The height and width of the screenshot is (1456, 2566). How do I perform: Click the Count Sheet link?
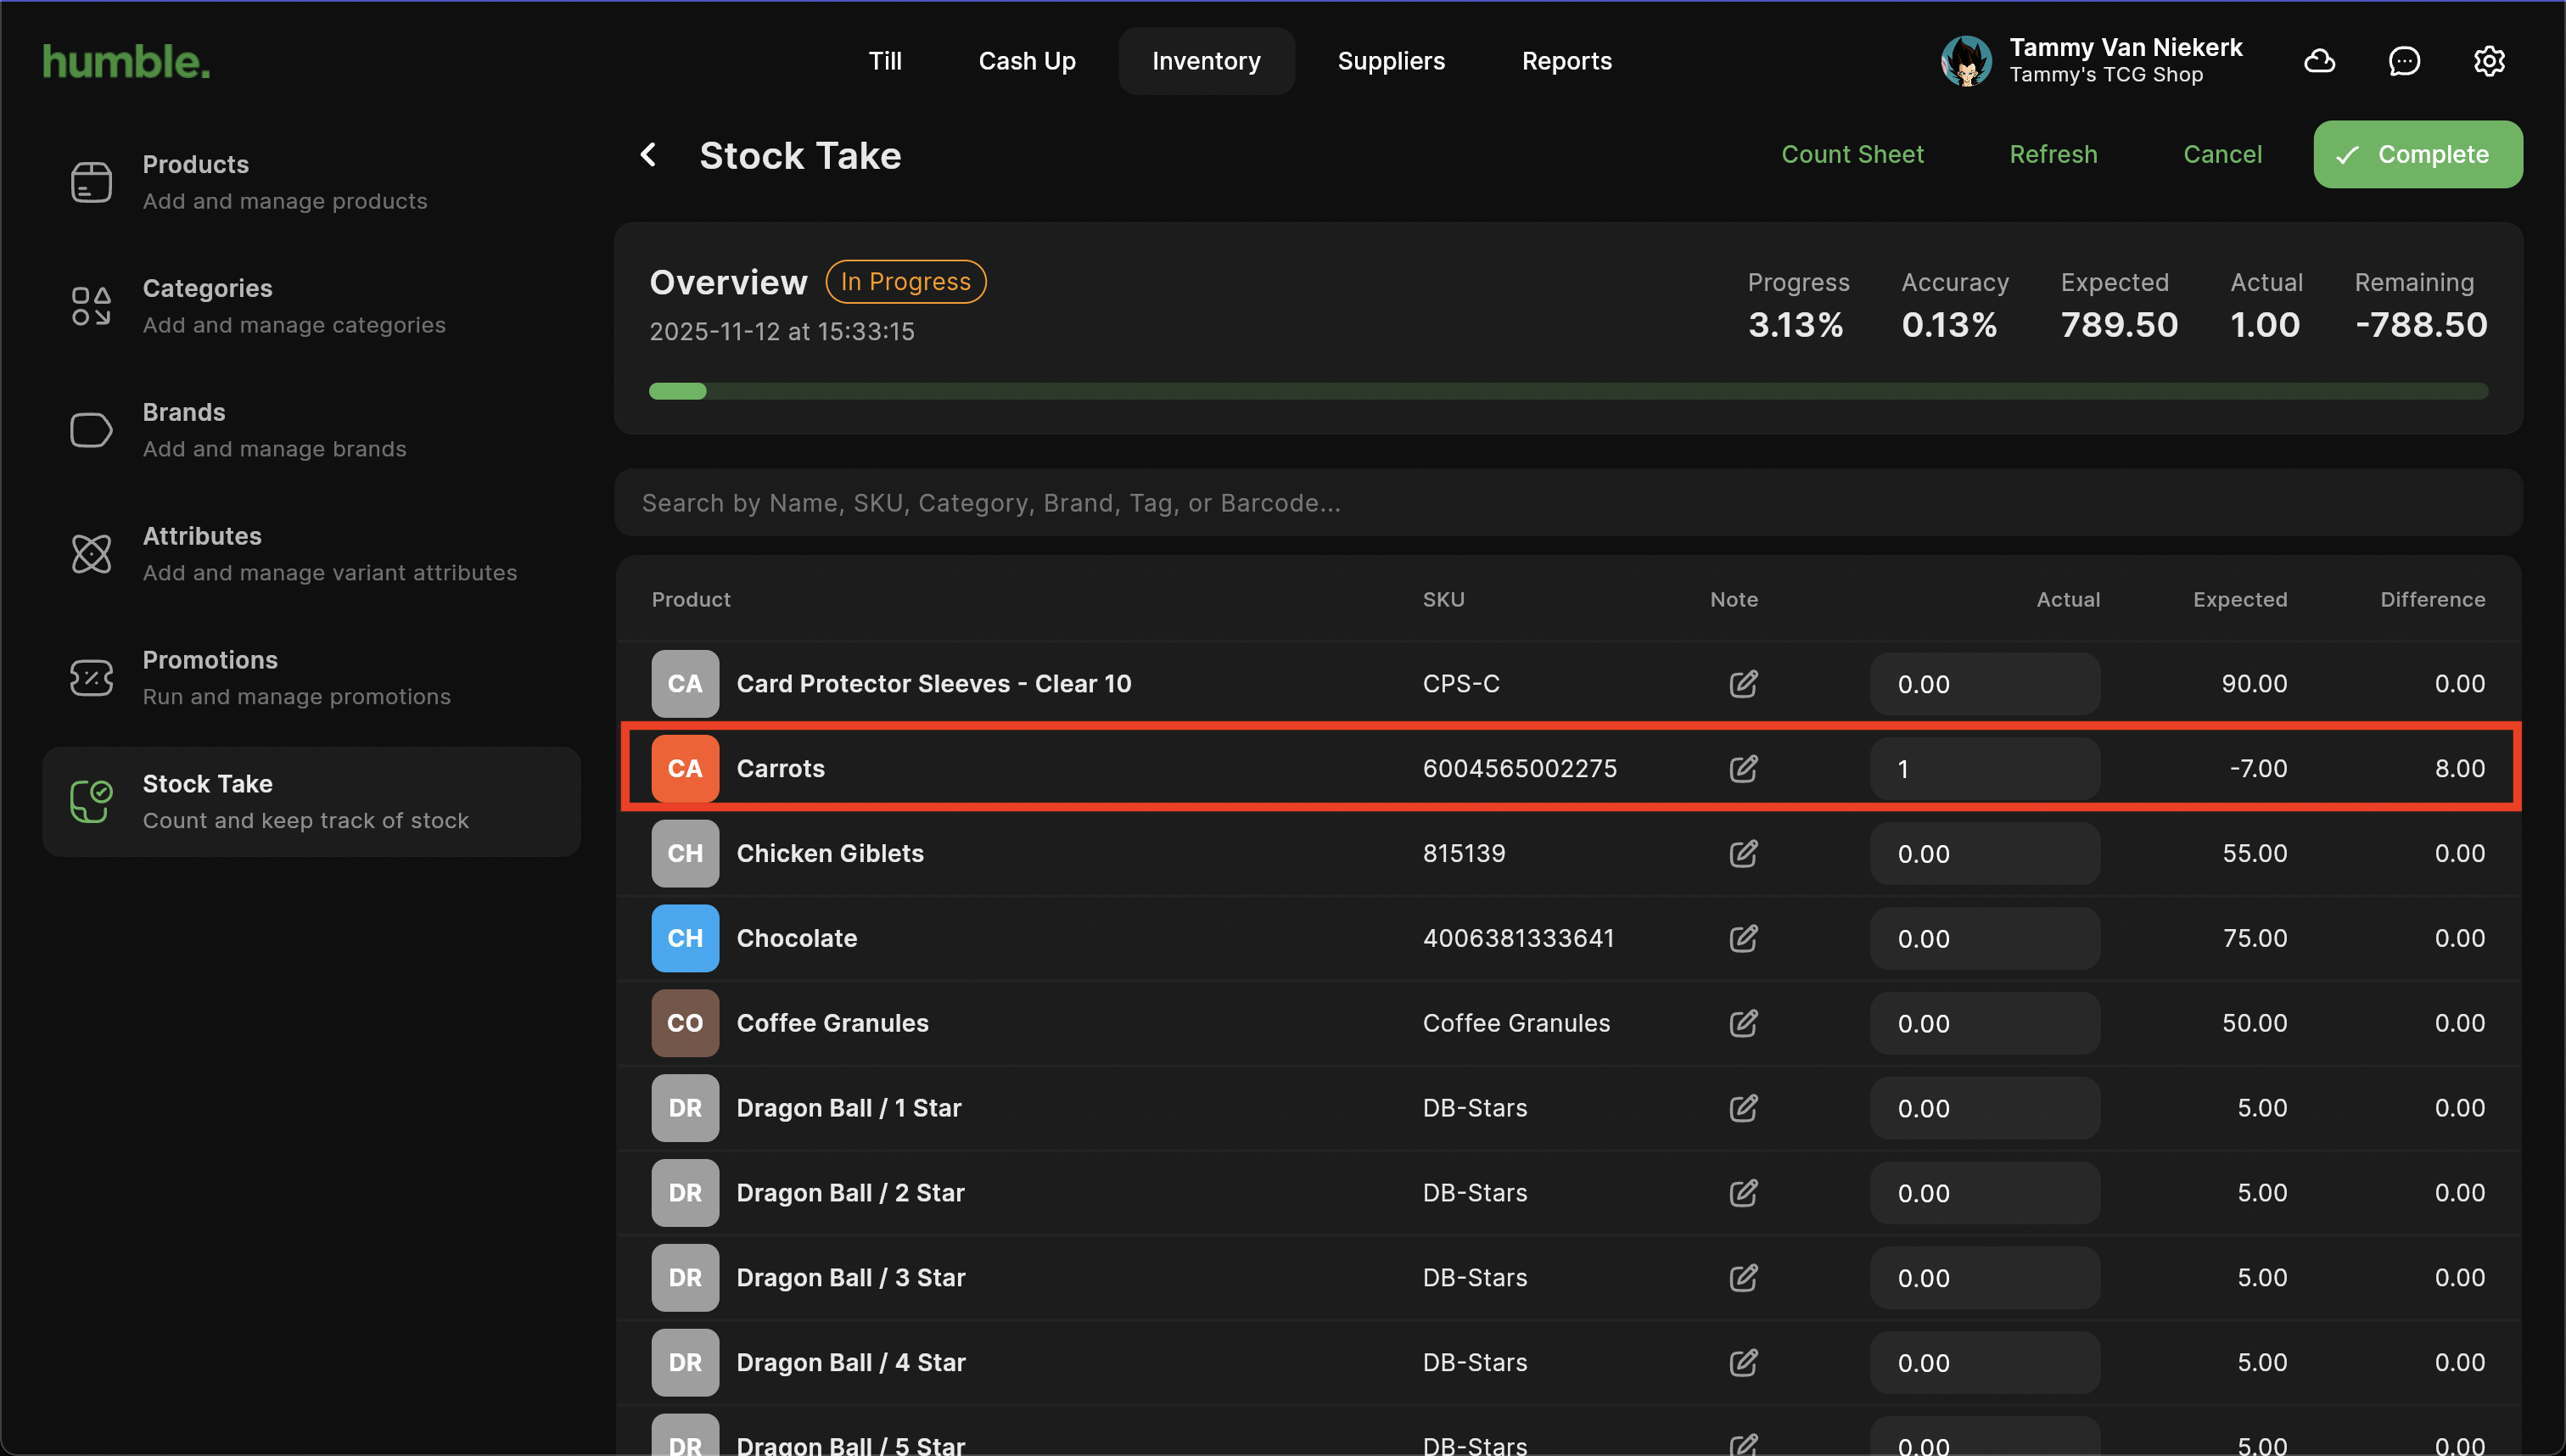pos(1852,155)
